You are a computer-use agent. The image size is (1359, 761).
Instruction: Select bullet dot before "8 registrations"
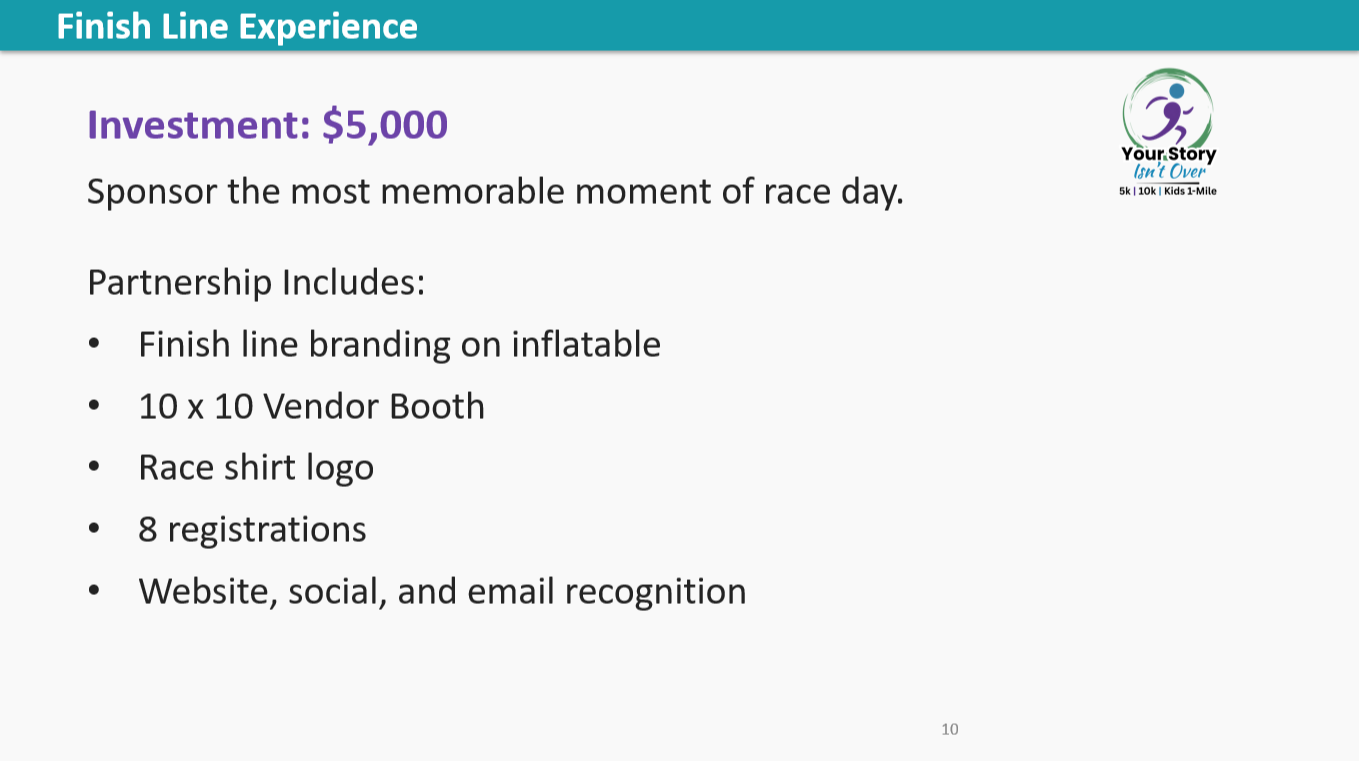point(94,530)
